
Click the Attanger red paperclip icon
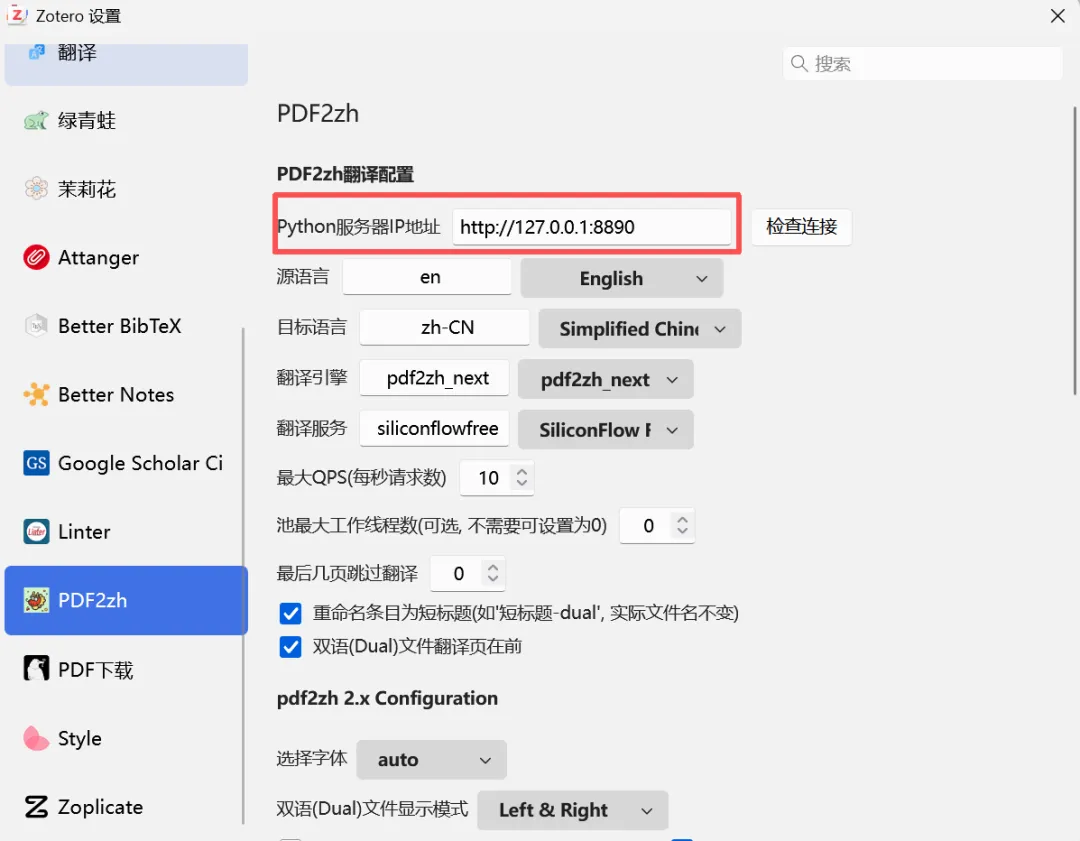tap(36, 258)
